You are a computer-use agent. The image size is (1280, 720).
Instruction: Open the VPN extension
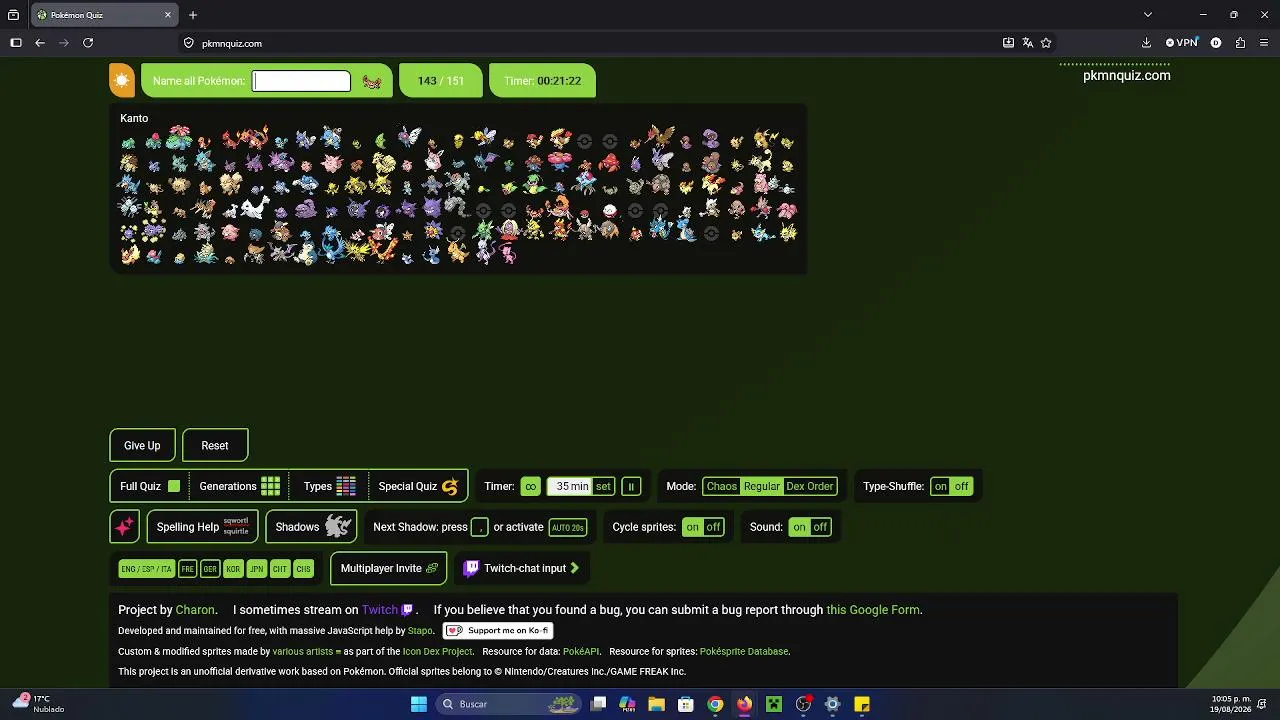tap(1182, 43)
